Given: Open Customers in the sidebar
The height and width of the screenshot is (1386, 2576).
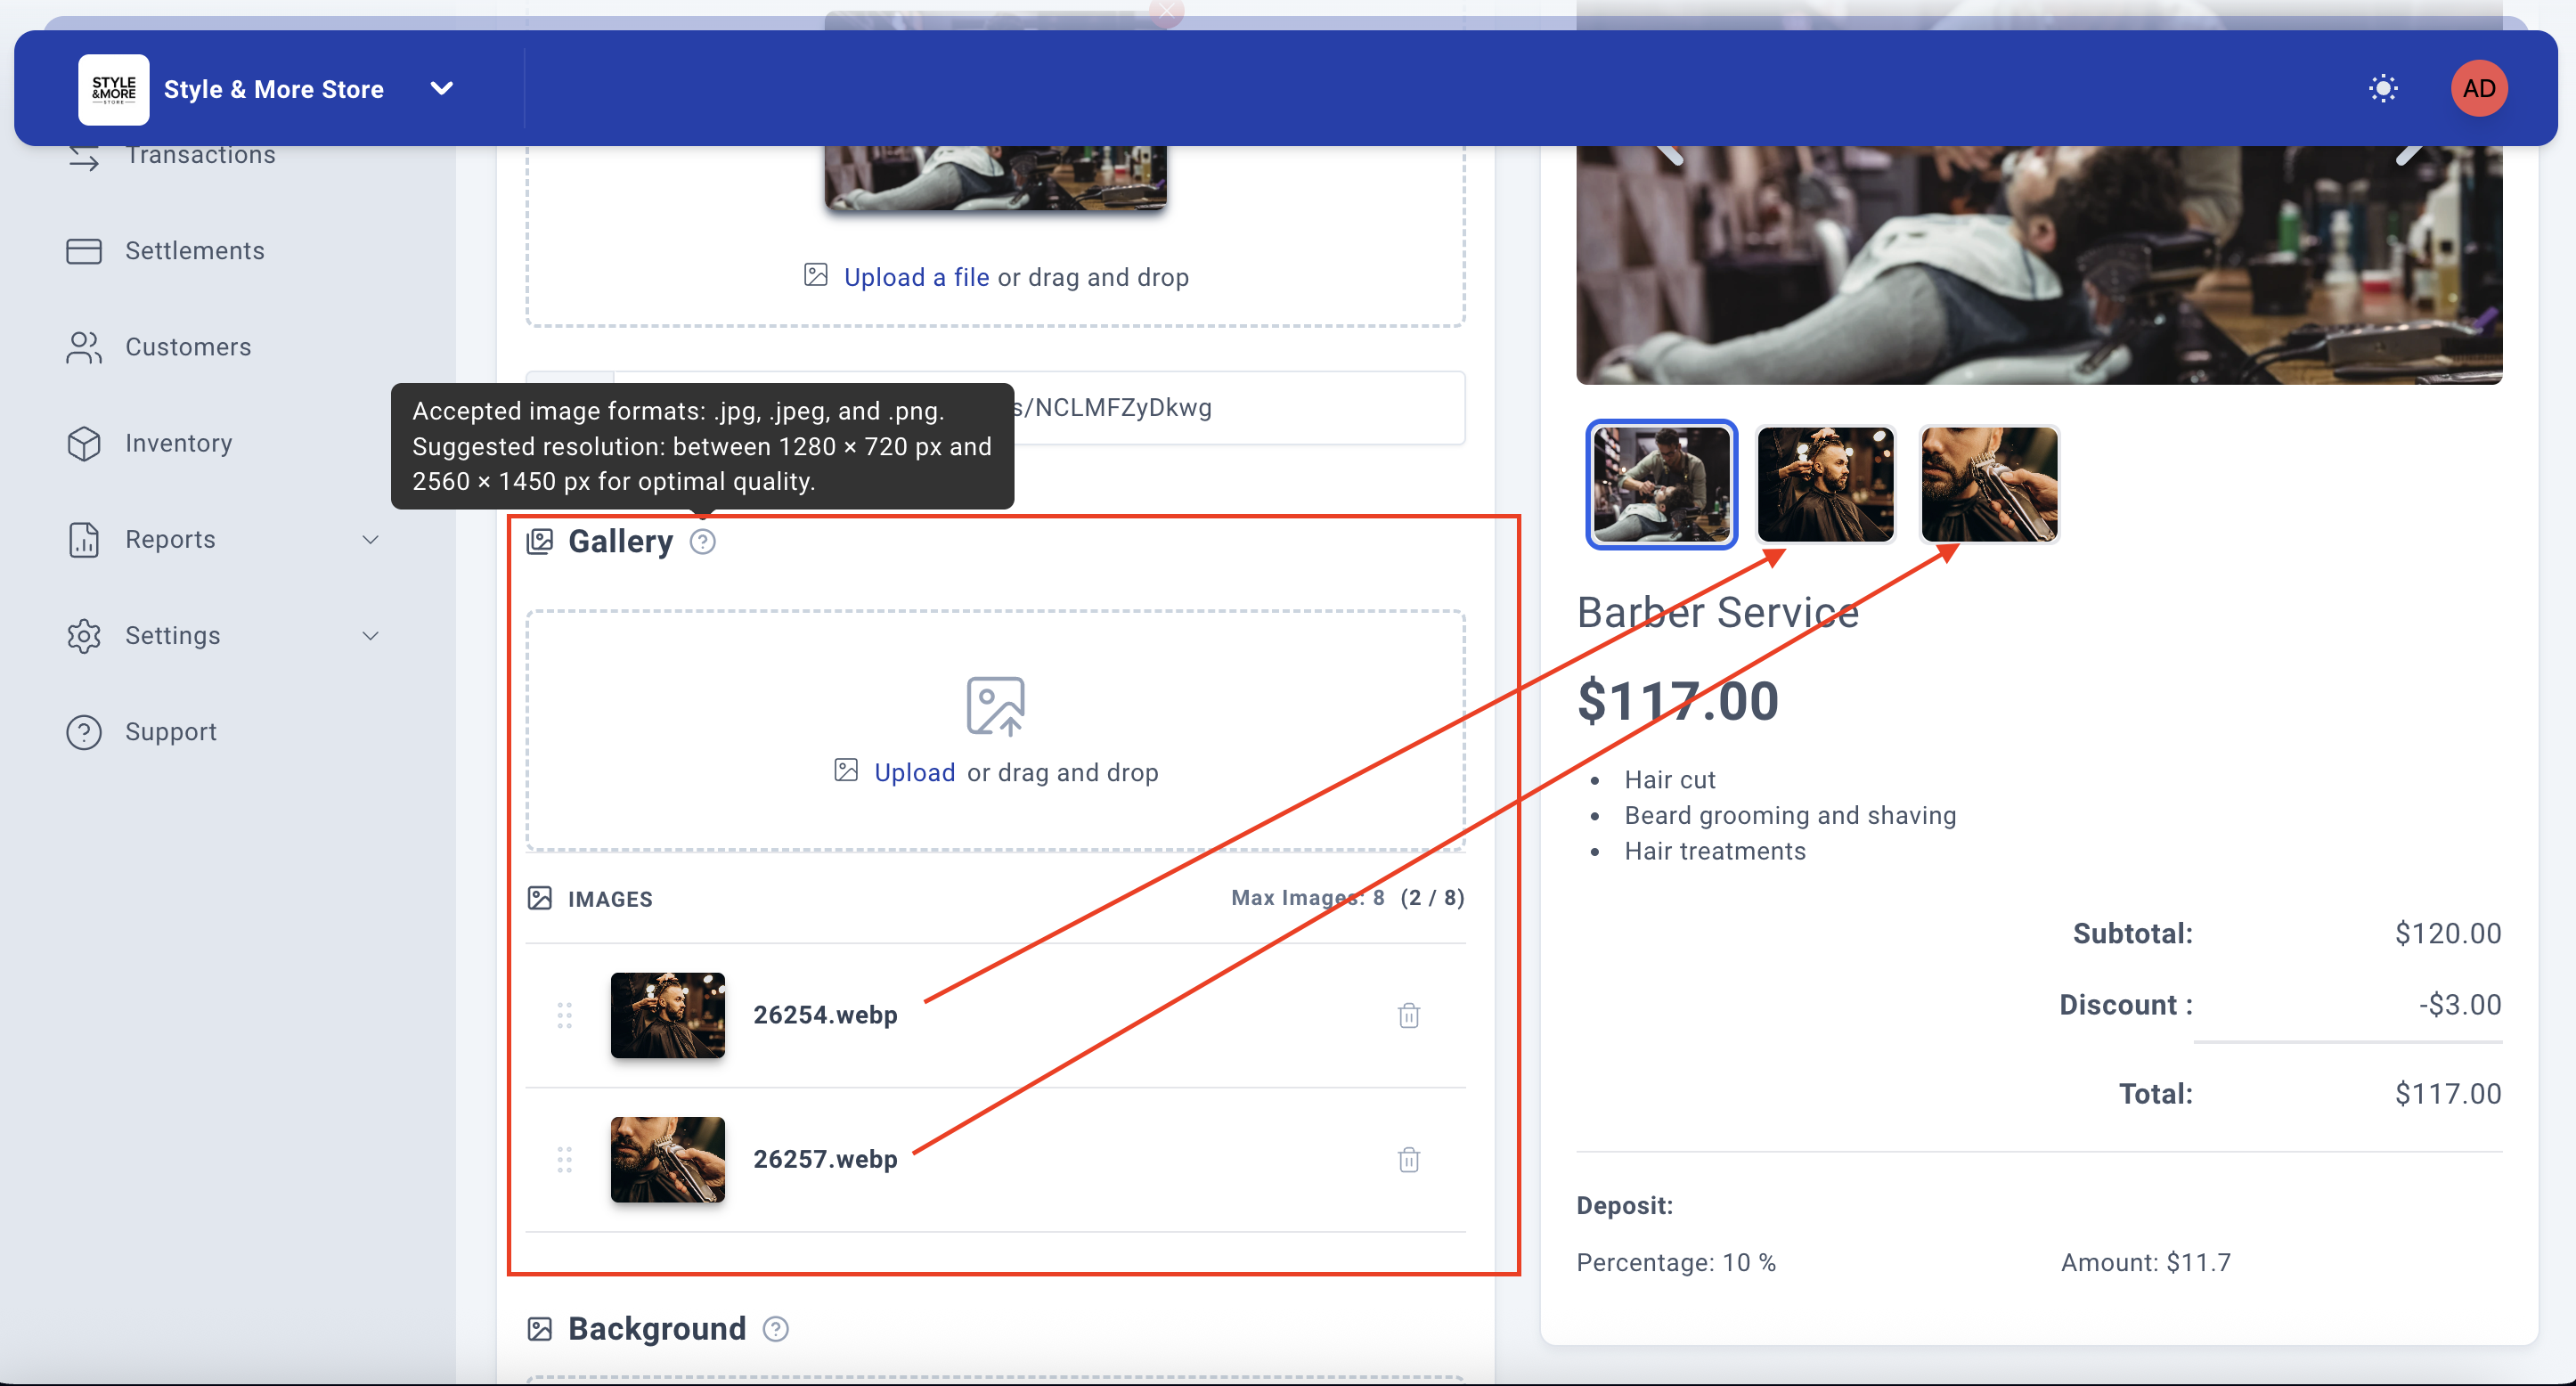Looking at the screenshot, I should pyautogui.click(x=188, y=347).
